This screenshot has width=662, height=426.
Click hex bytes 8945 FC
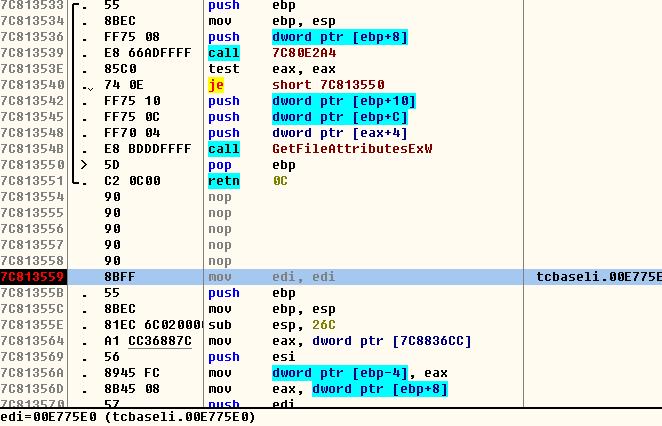point(132,373)
